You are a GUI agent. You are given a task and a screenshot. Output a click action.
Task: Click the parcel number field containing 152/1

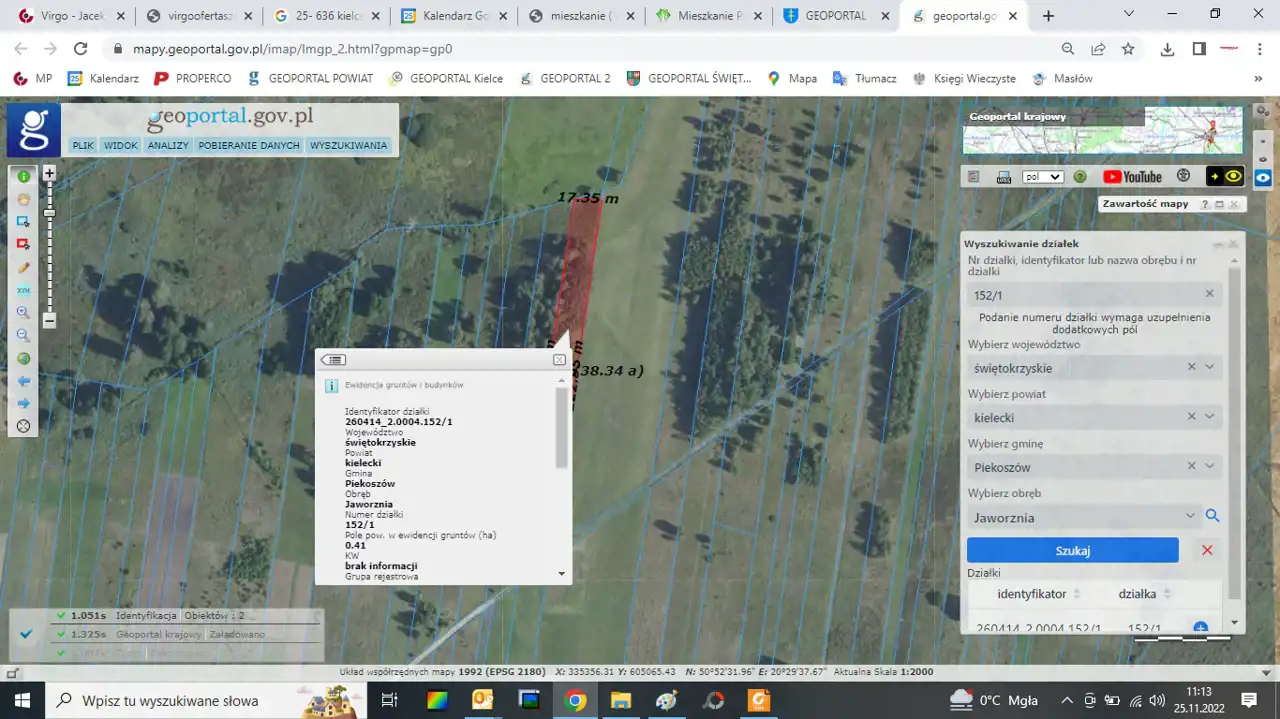(x=1084, y=295)
